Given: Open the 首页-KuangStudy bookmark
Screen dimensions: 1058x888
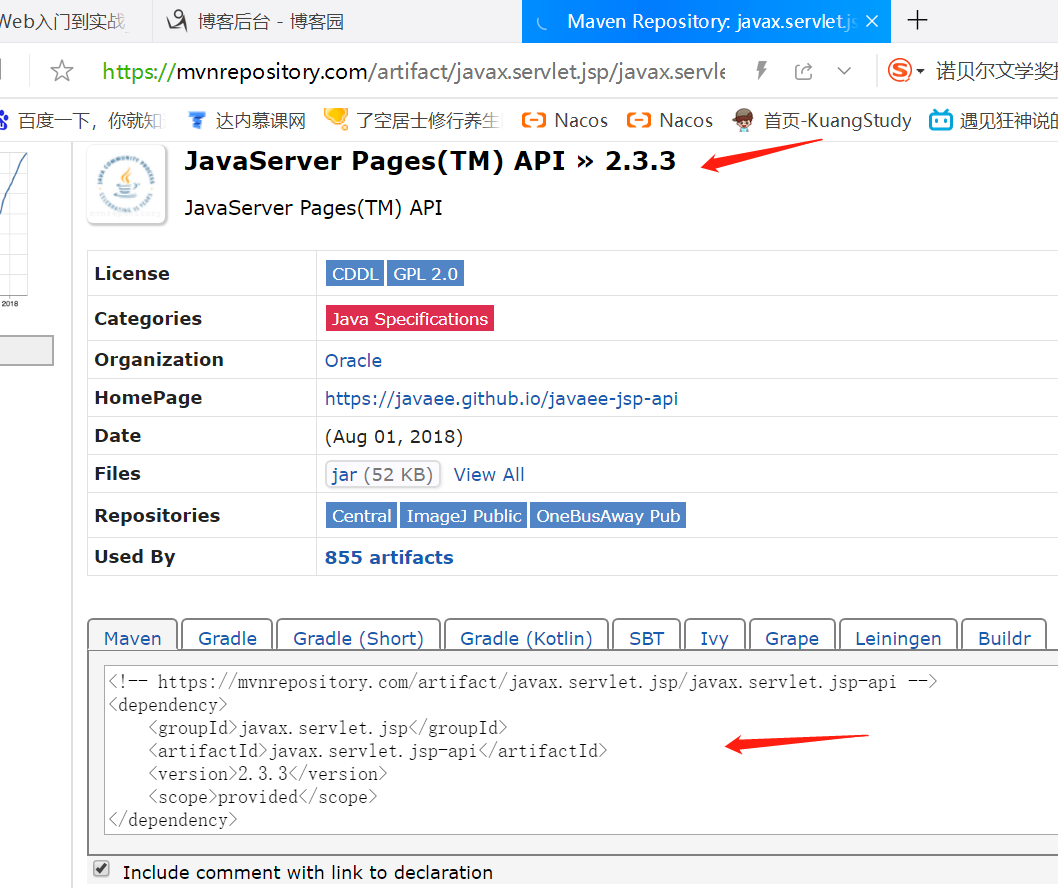Looking at the screenshot, I should point(822,121).
